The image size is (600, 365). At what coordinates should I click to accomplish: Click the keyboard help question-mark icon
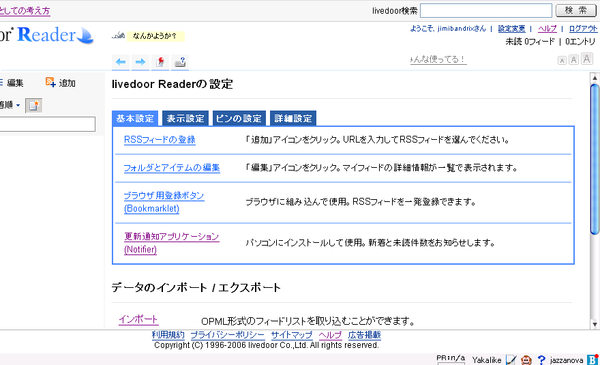click(180, 62)
